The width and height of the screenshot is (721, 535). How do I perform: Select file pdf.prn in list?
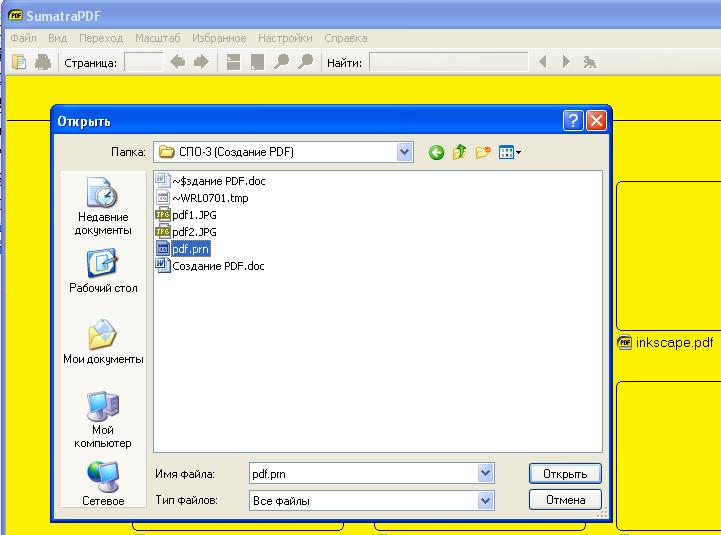click(183, 249)
